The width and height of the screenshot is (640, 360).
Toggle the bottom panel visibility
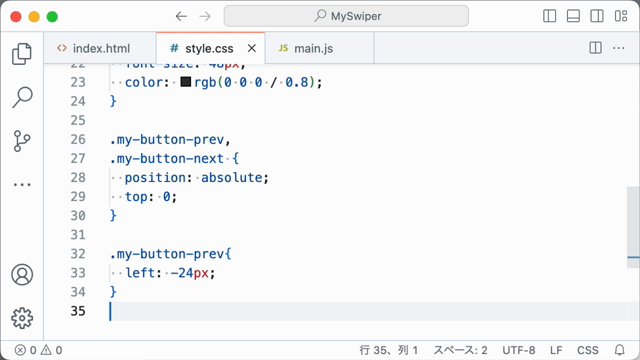573,16
